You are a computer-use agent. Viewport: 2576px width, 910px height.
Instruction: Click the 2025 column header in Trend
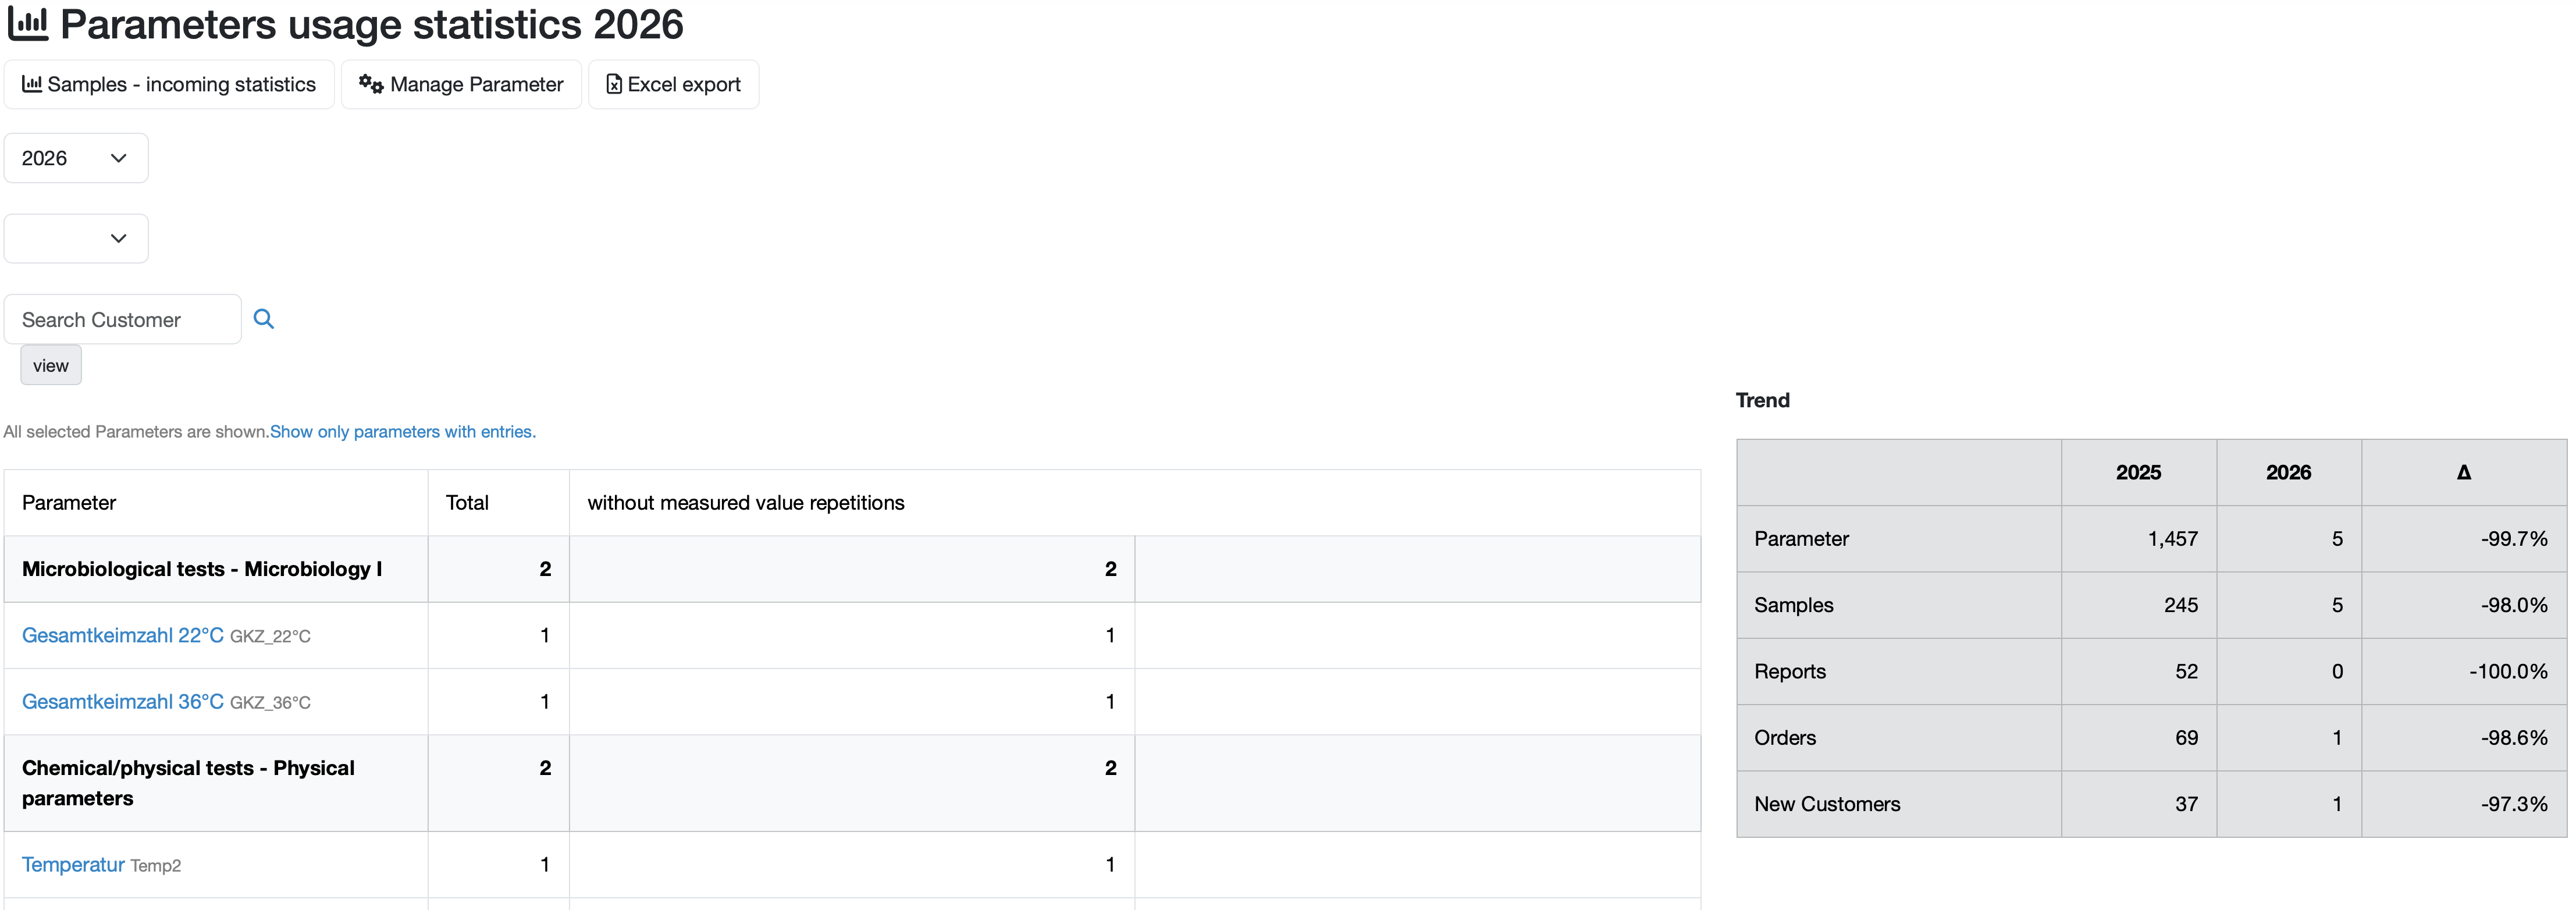(x=2138, y=473)
